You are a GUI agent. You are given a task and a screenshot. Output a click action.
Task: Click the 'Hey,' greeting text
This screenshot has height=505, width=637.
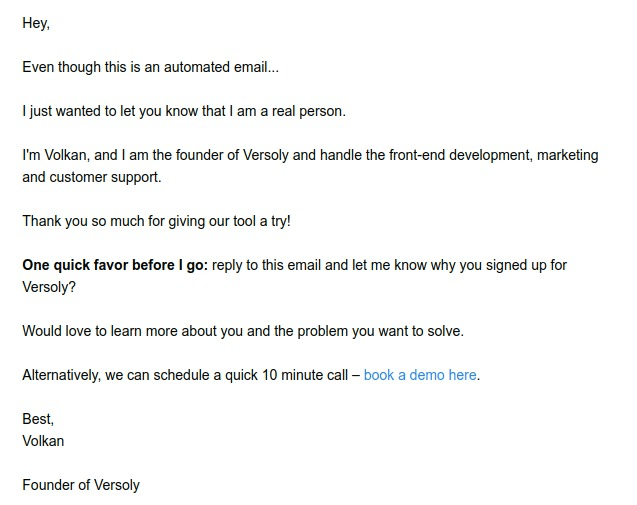point(36,23)
